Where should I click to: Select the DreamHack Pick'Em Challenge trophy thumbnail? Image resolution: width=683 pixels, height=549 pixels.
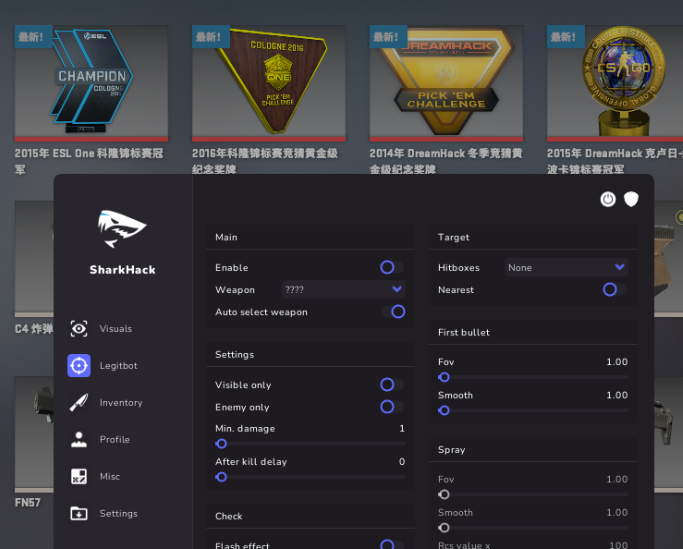tap(446, 83)
